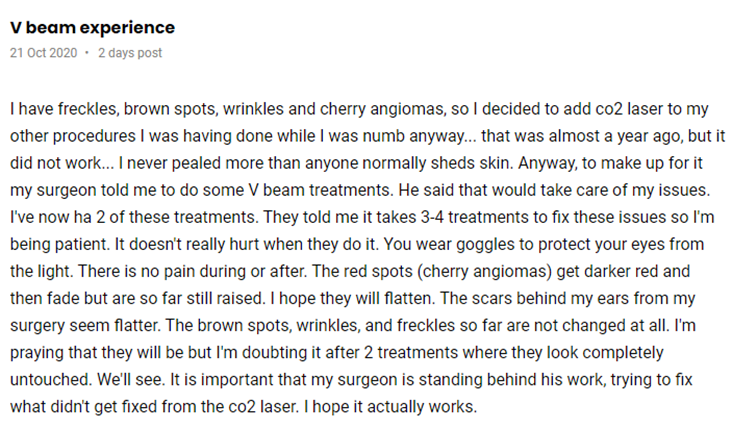Click the word "untouched" in the review
This screenshot has height=429, width=732.
[x=49, y=380]
